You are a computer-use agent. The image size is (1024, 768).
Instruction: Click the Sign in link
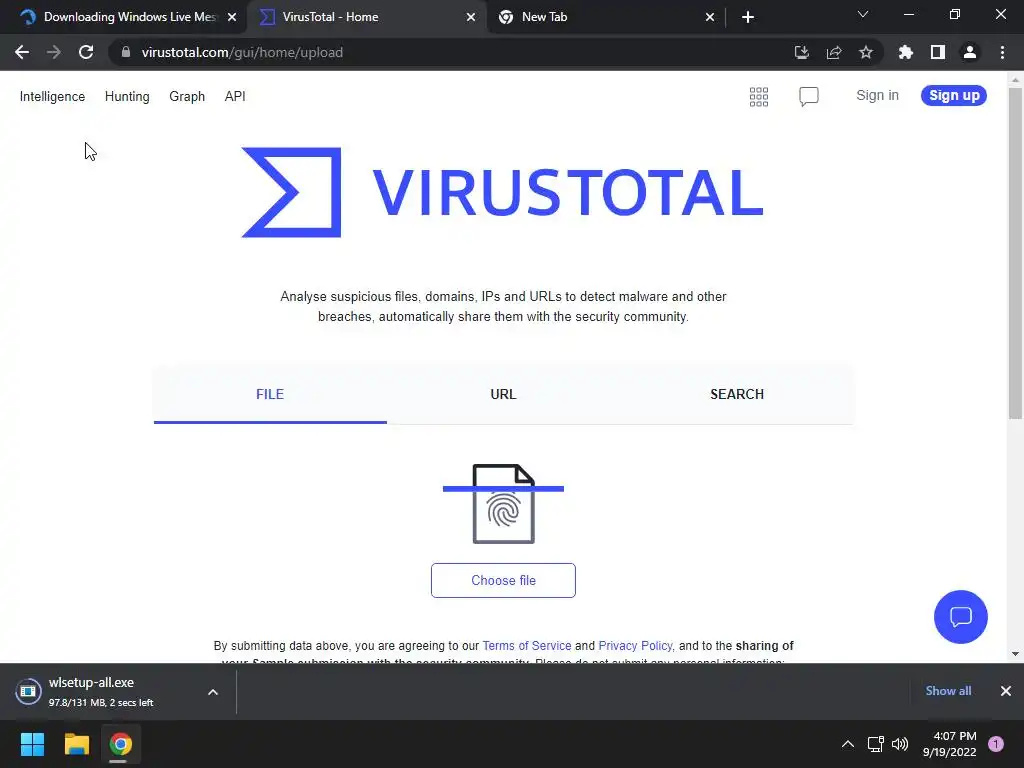[877, 95]
